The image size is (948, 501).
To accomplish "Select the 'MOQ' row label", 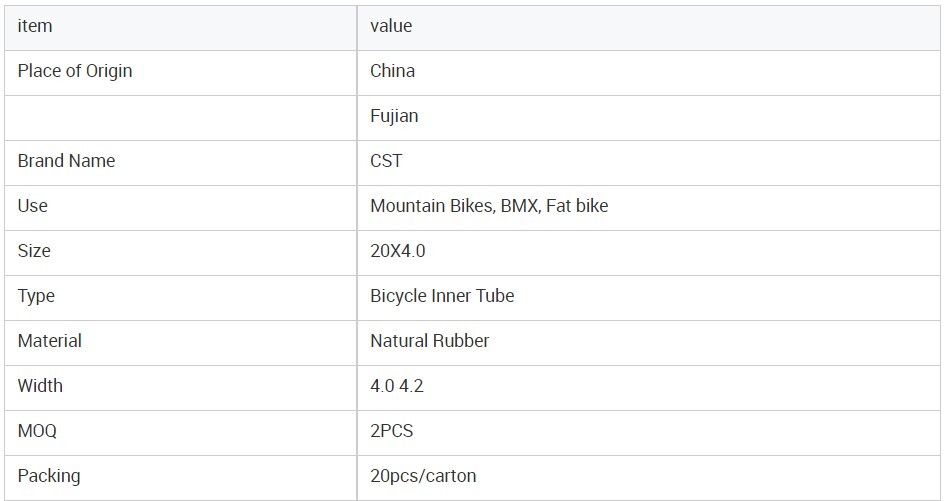I will [37, 431].
